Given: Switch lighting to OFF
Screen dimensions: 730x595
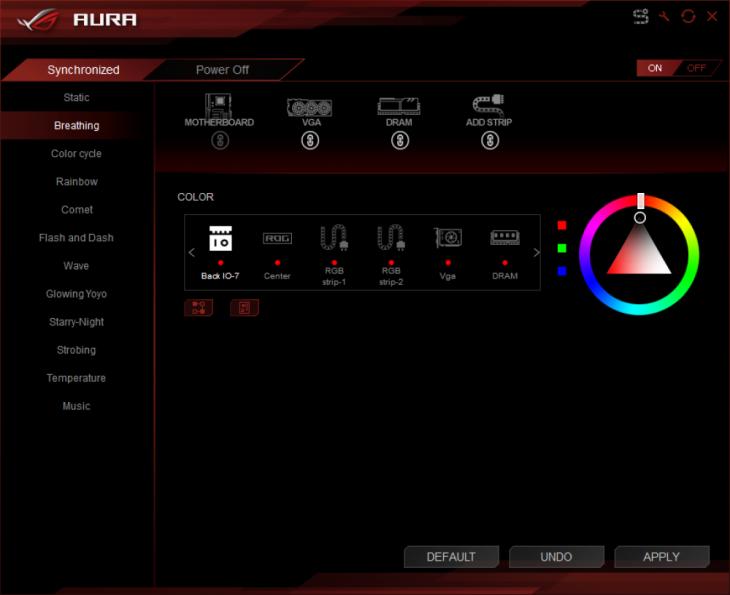Looking at the screenshot, I should tap(696, 68).
